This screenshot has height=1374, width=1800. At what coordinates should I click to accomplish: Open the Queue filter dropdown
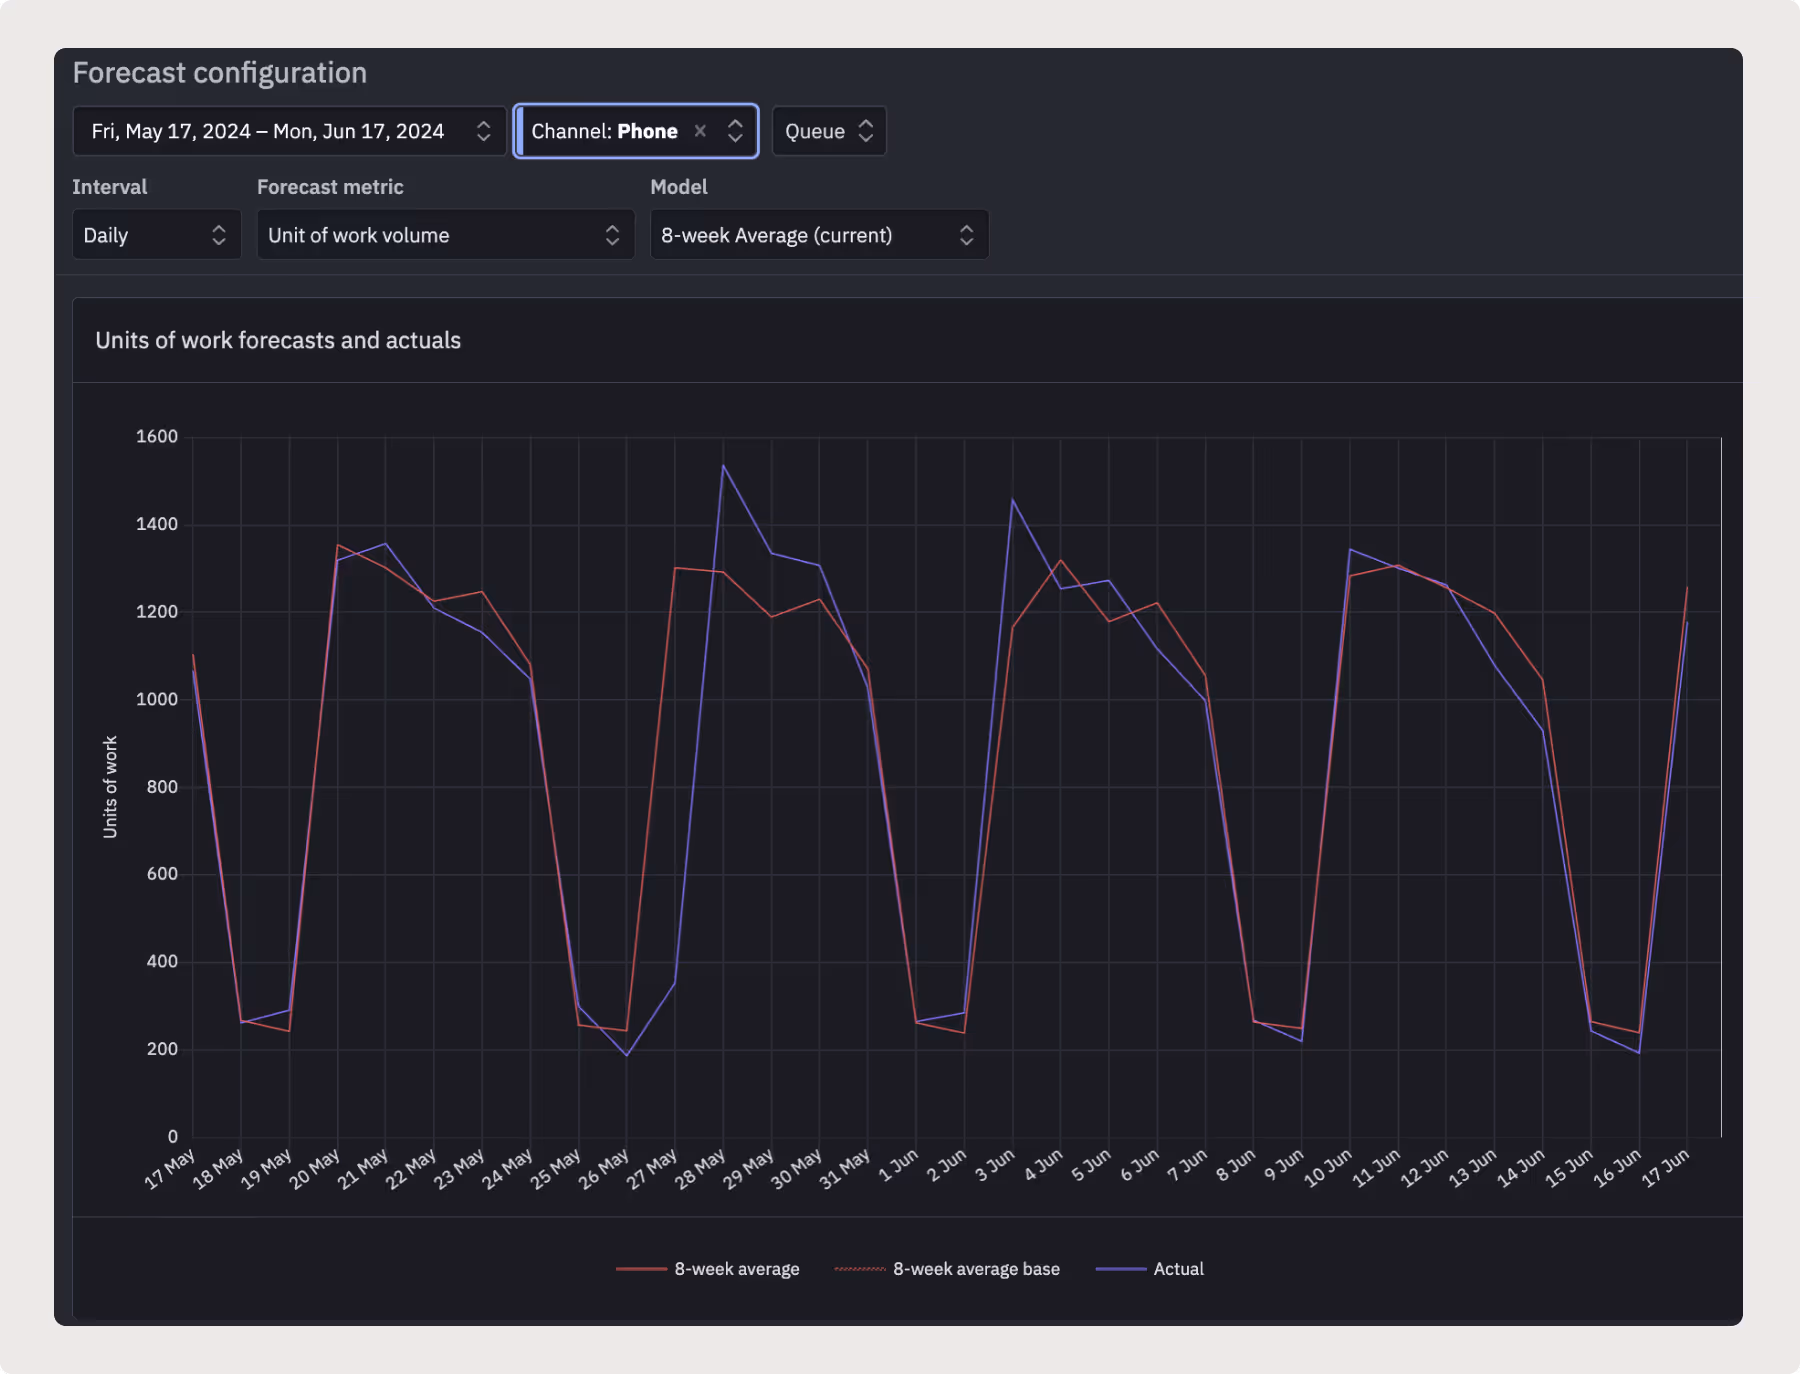coord(829,131)
